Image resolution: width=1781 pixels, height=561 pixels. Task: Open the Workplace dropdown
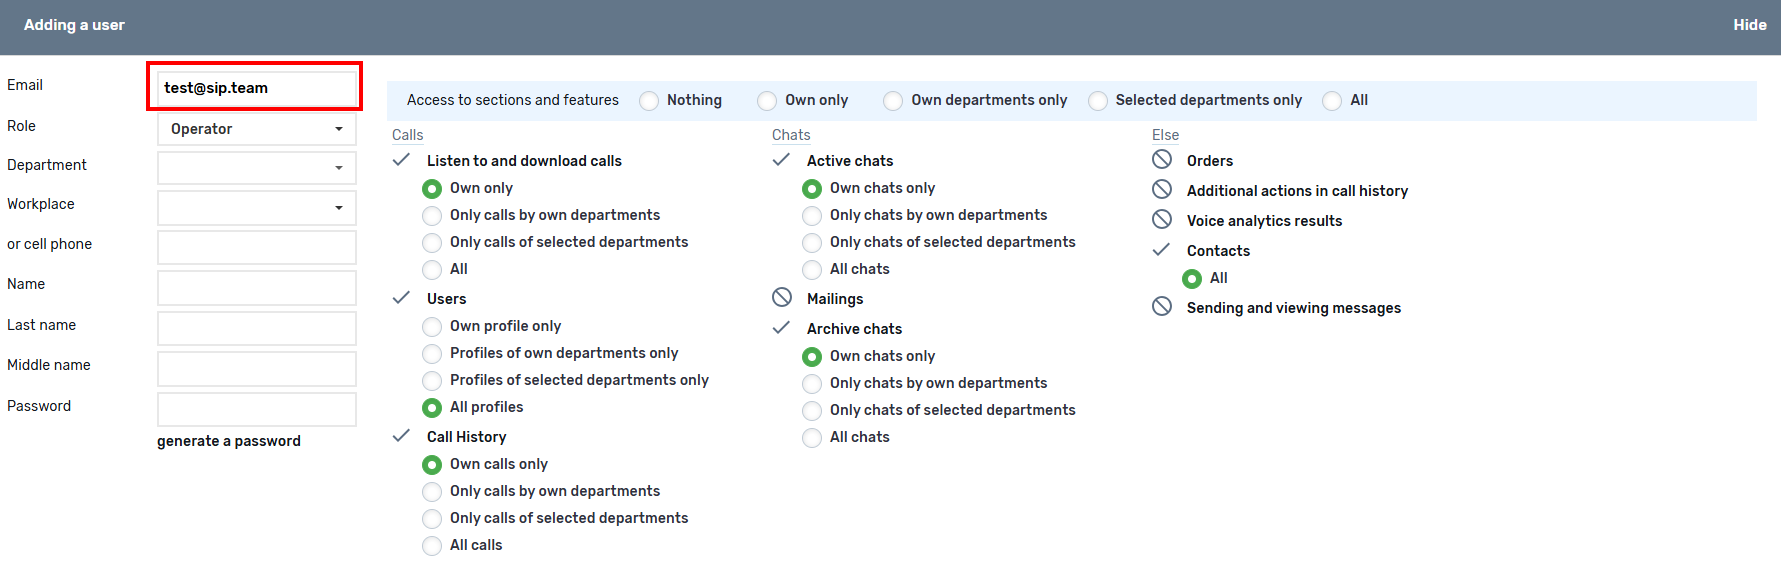click(x=257, y=207)
